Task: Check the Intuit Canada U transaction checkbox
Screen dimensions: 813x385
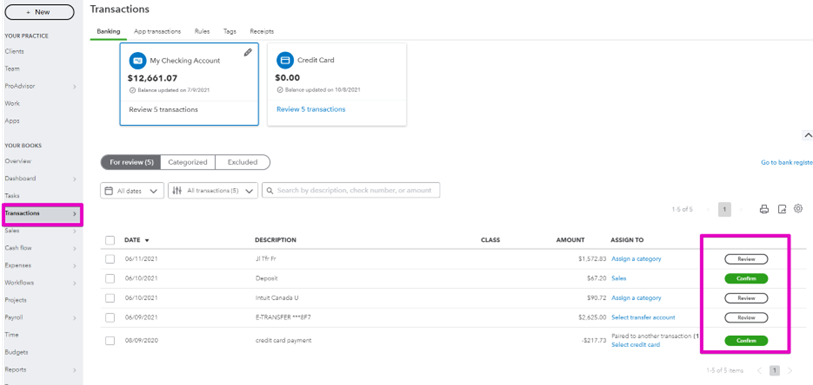Action: pyautogui.click(x=110, y=298)
